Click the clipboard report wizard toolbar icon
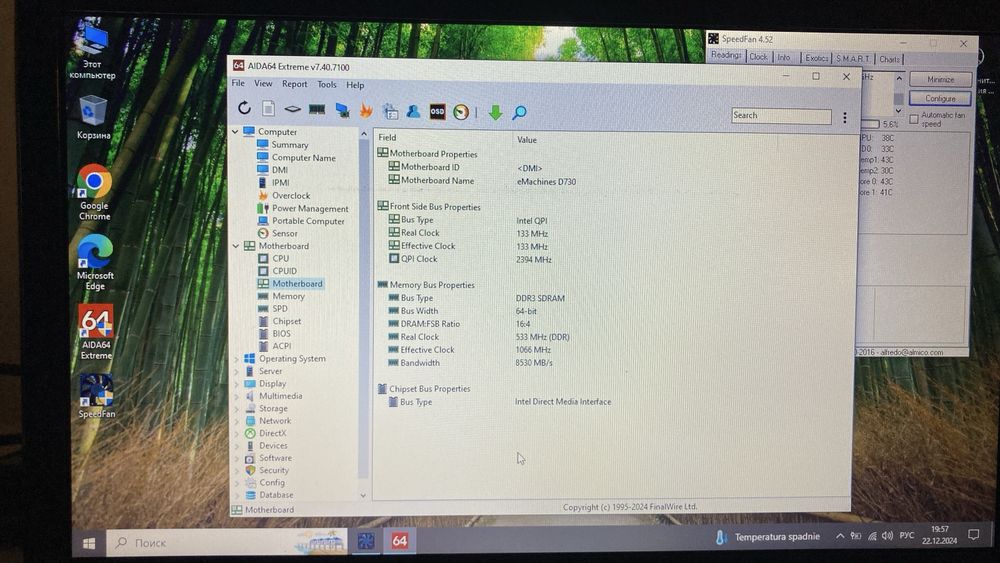The width and height of the screenshot is (1000, 563). pos(390,112)
